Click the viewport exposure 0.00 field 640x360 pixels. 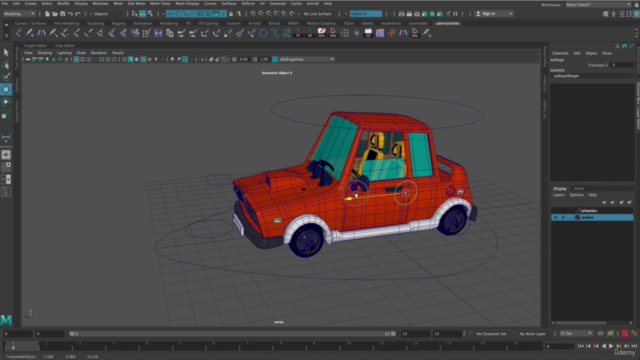click(244, 60)
